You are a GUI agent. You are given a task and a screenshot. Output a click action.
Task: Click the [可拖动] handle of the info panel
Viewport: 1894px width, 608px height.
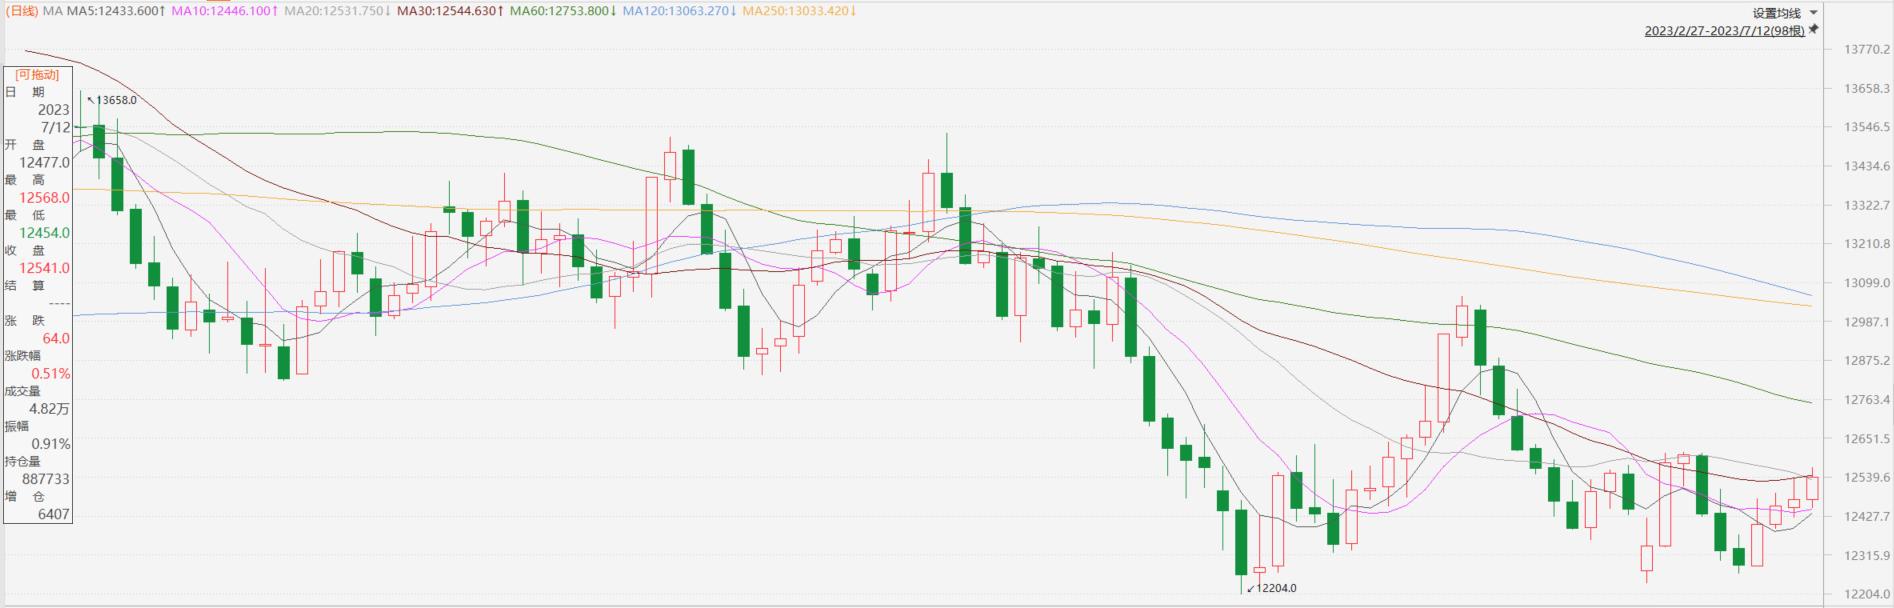coord(38,75)
